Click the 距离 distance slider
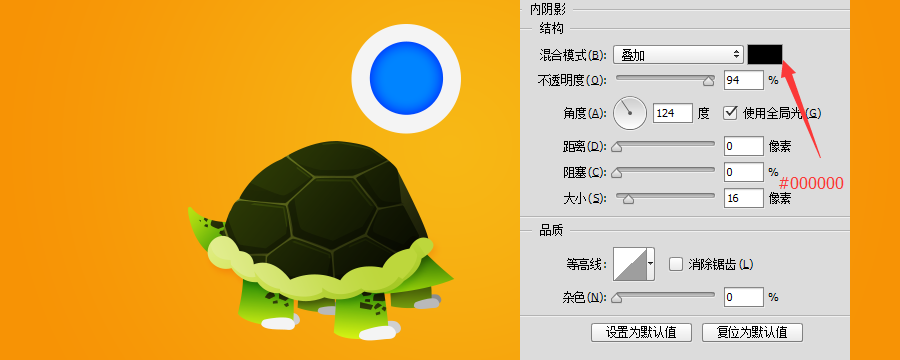The height and width of the screenshot is (360, 900). pos(665,146)
